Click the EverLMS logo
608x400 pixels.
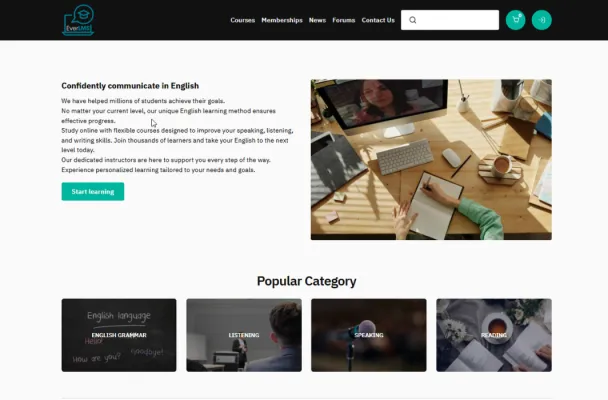tap(78, 20)
